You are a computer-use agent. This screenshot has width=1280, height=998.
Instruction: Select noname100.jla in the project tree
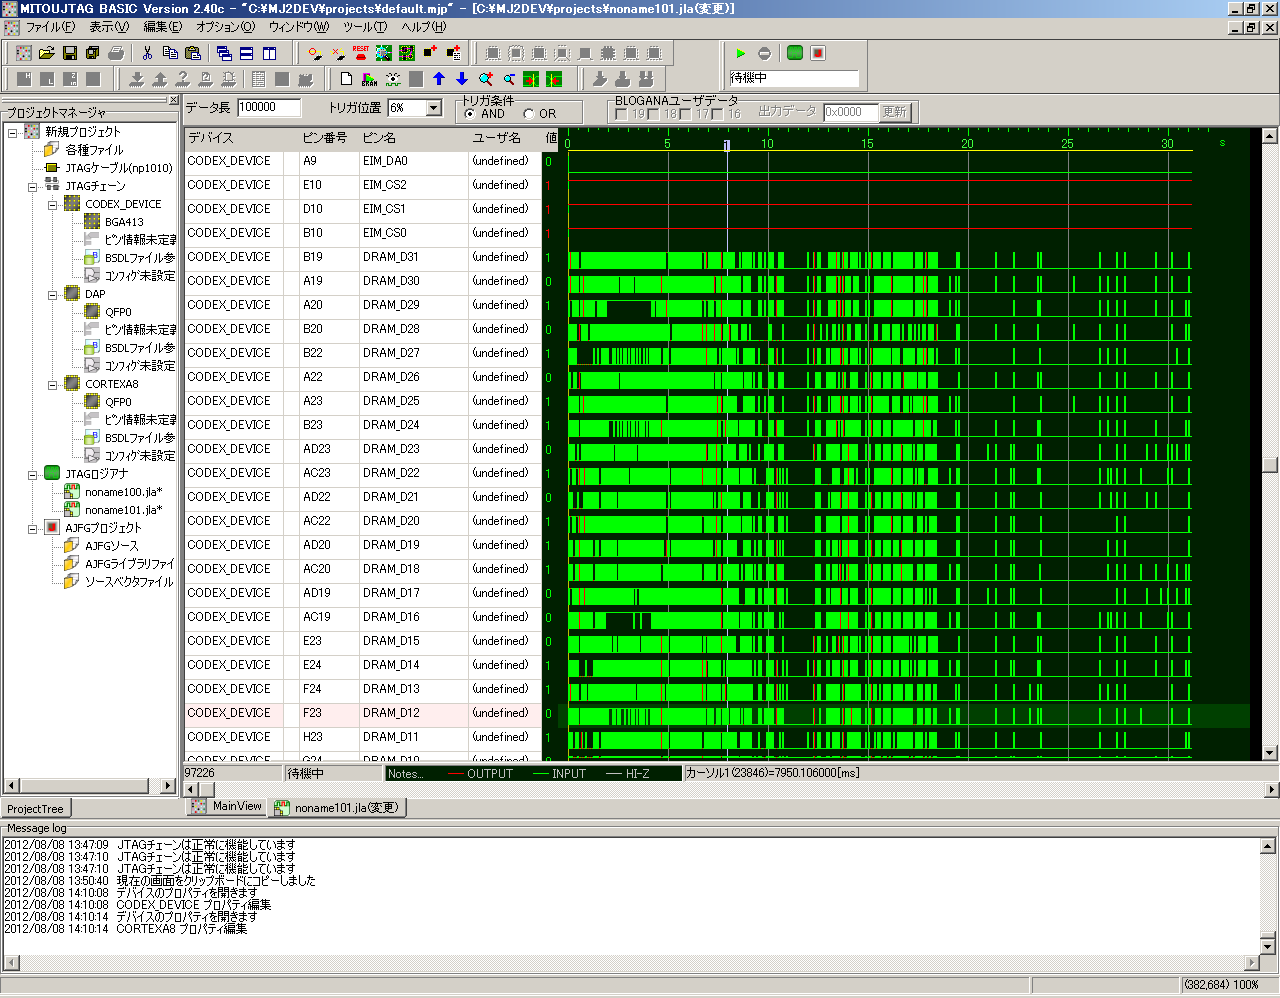click(x=122, y=492)
